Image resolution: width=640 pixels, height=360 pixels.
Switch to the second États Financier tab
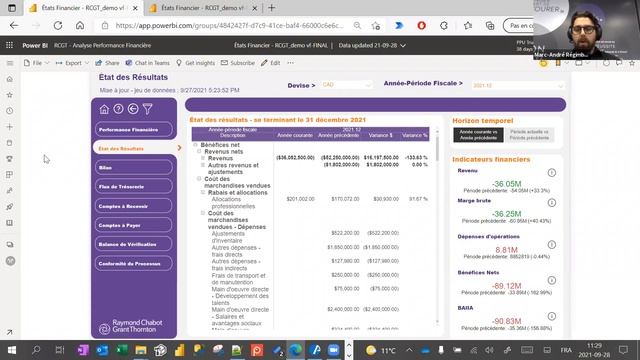coord(202,8)
